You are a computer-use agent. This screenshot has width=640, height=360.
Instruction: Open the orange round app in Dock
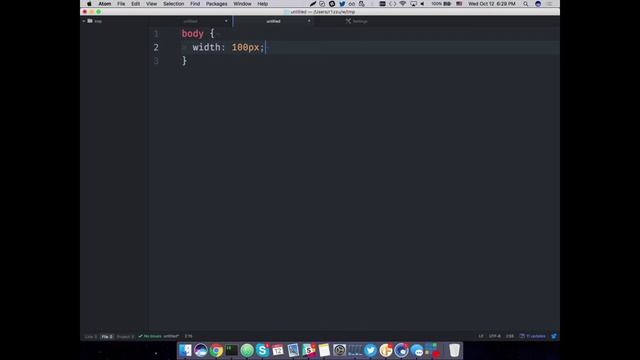click(386, 350)
